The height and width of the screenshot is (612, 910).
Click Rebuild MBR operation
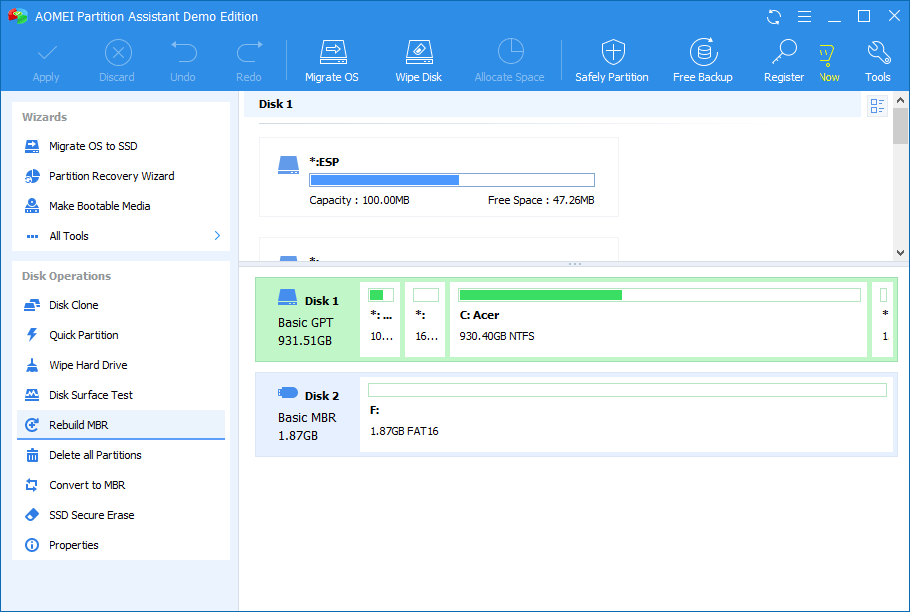coord(121,425)
